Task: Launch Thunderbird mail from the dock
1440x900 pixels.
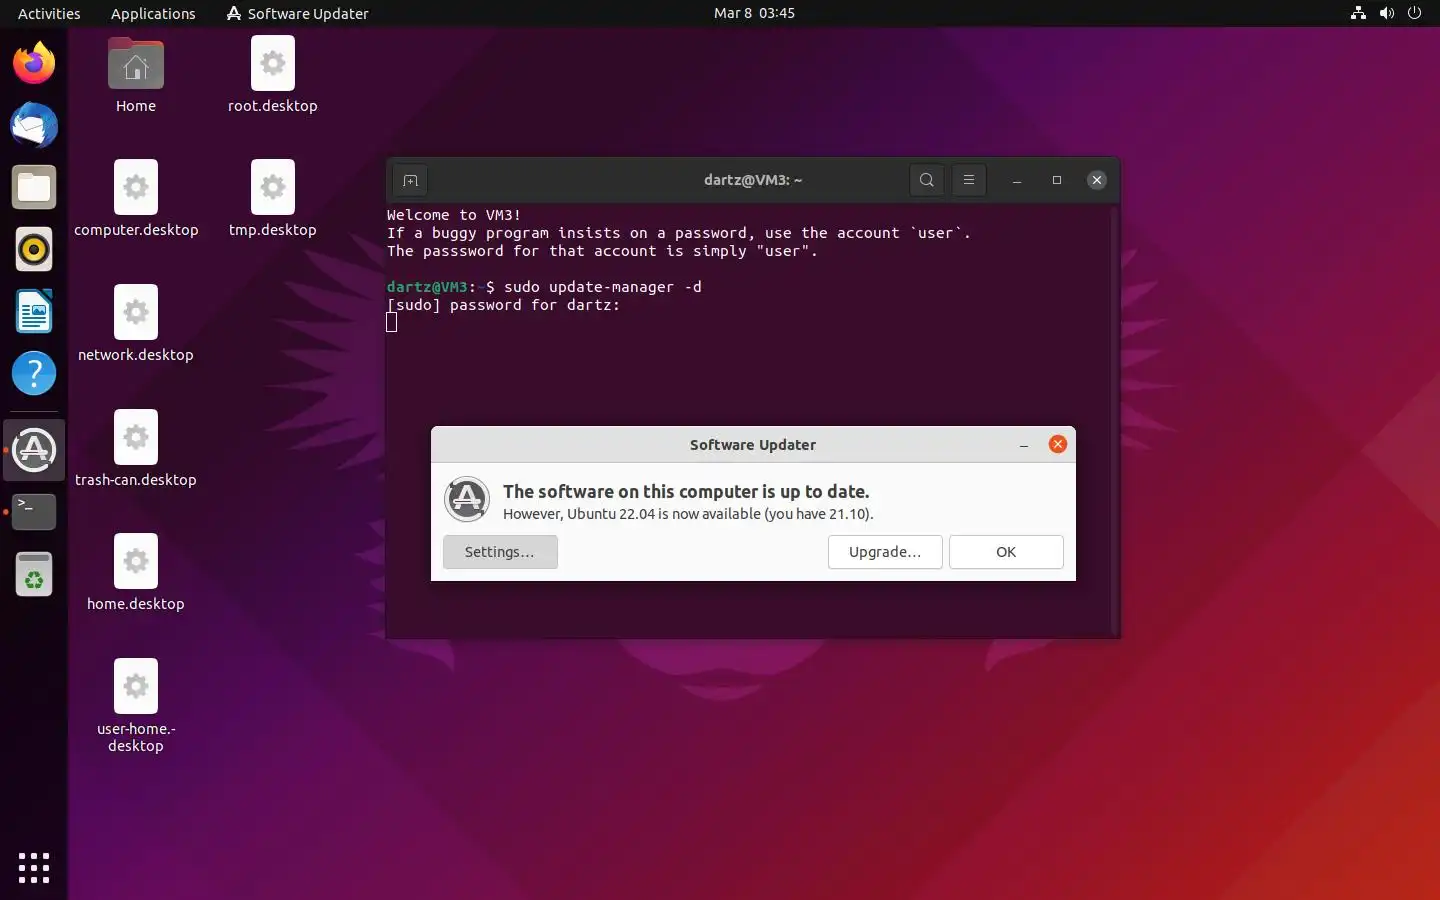Action: 34,126
